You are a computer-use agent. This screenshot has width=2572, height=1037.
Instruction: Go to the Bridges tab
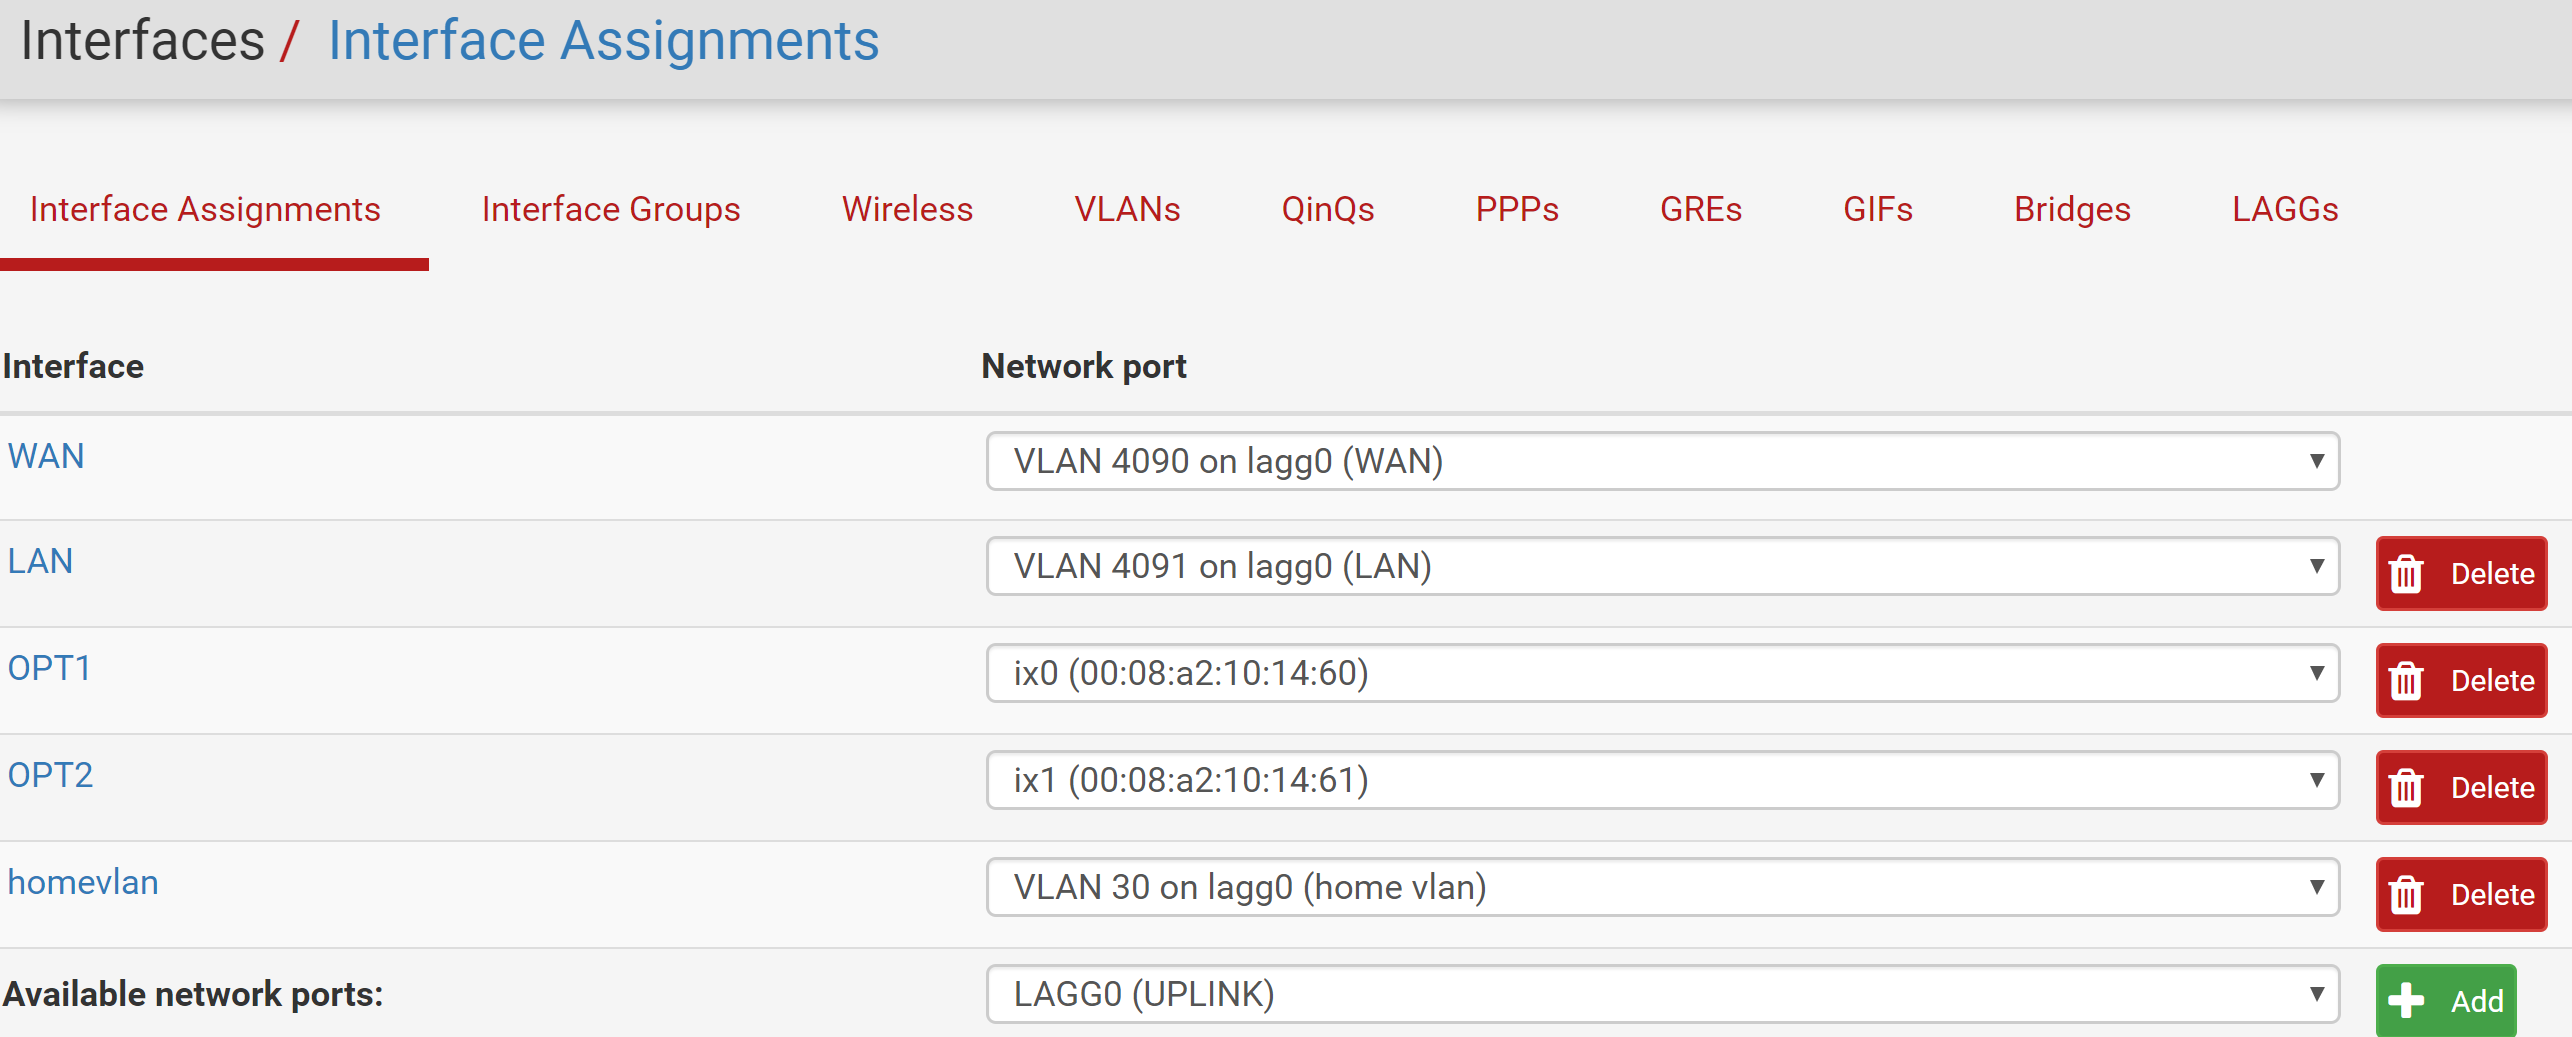2072,209
